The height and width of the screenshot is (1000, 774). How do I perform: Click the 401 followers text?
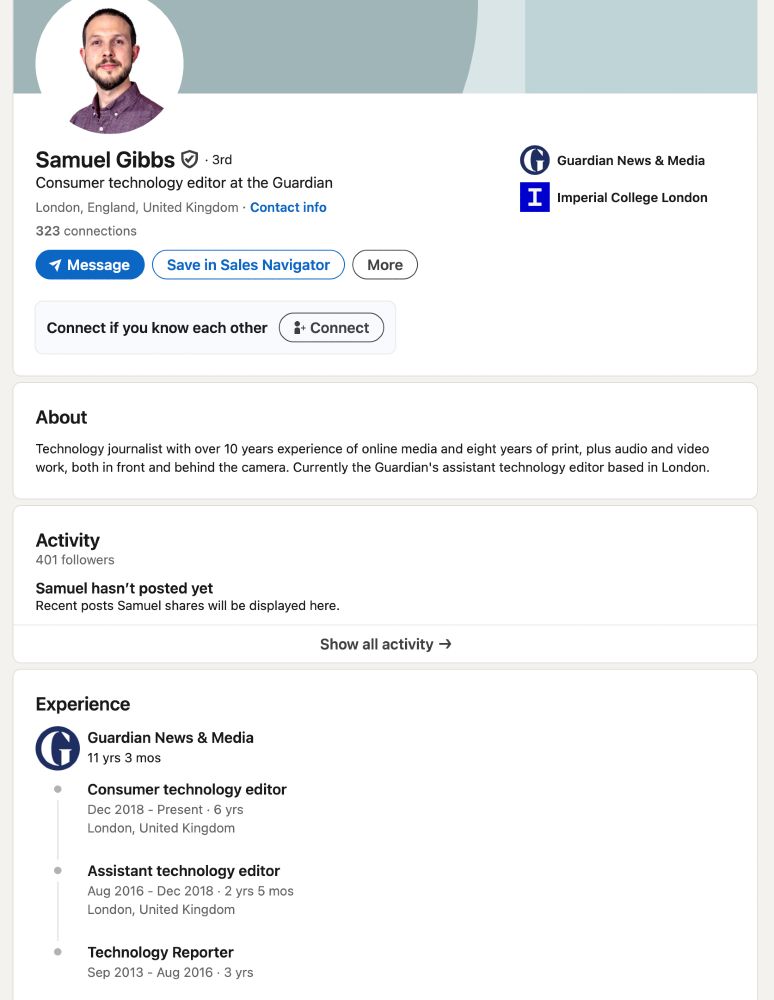(x=75, y=560)
